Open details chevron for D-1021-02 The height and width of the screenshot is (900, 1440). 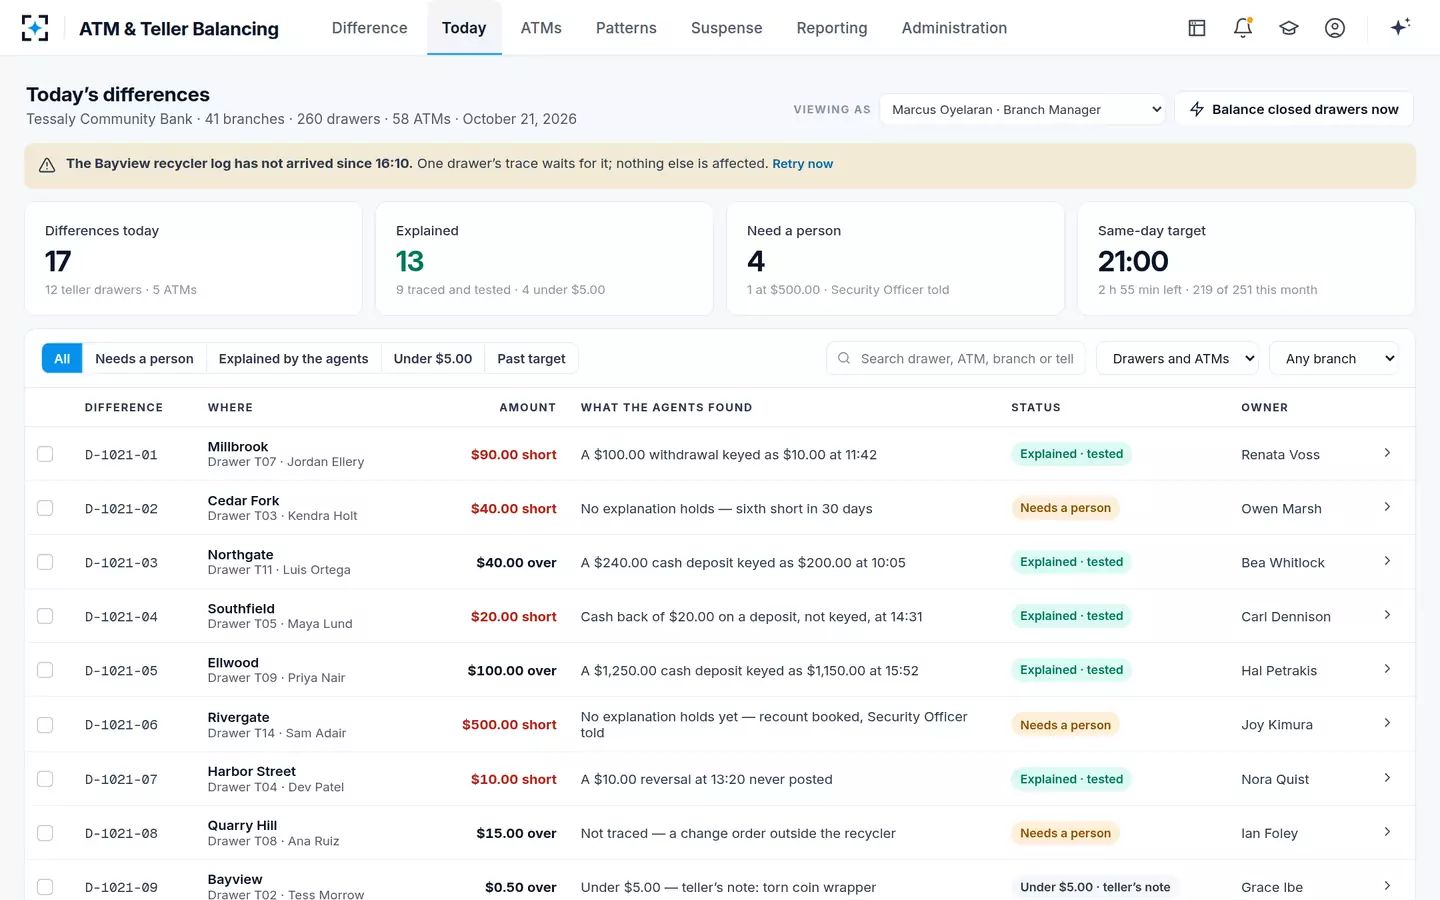1387,507
